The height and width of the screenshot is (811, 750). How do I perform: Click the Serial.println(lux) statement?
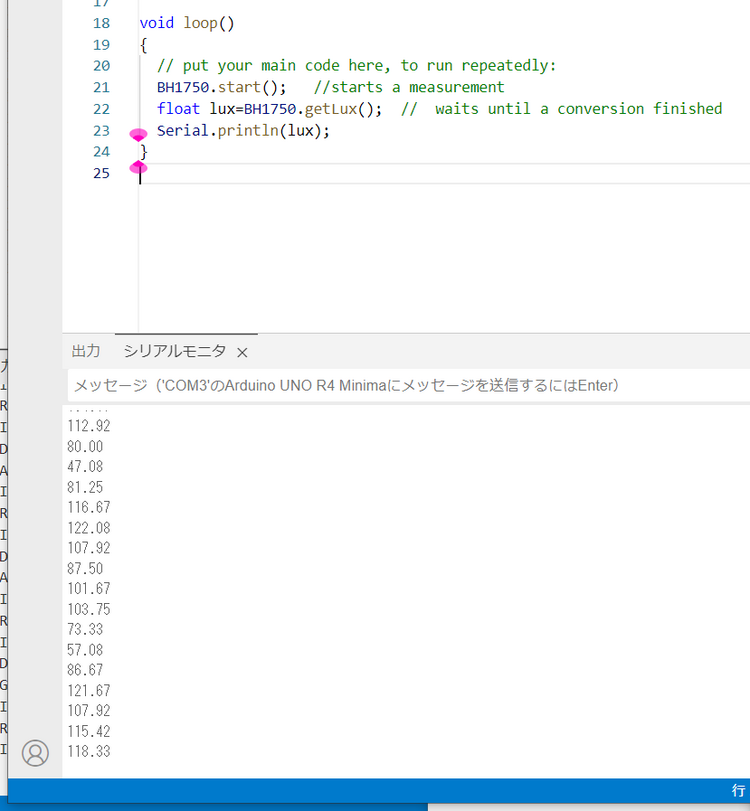[243, 130]
